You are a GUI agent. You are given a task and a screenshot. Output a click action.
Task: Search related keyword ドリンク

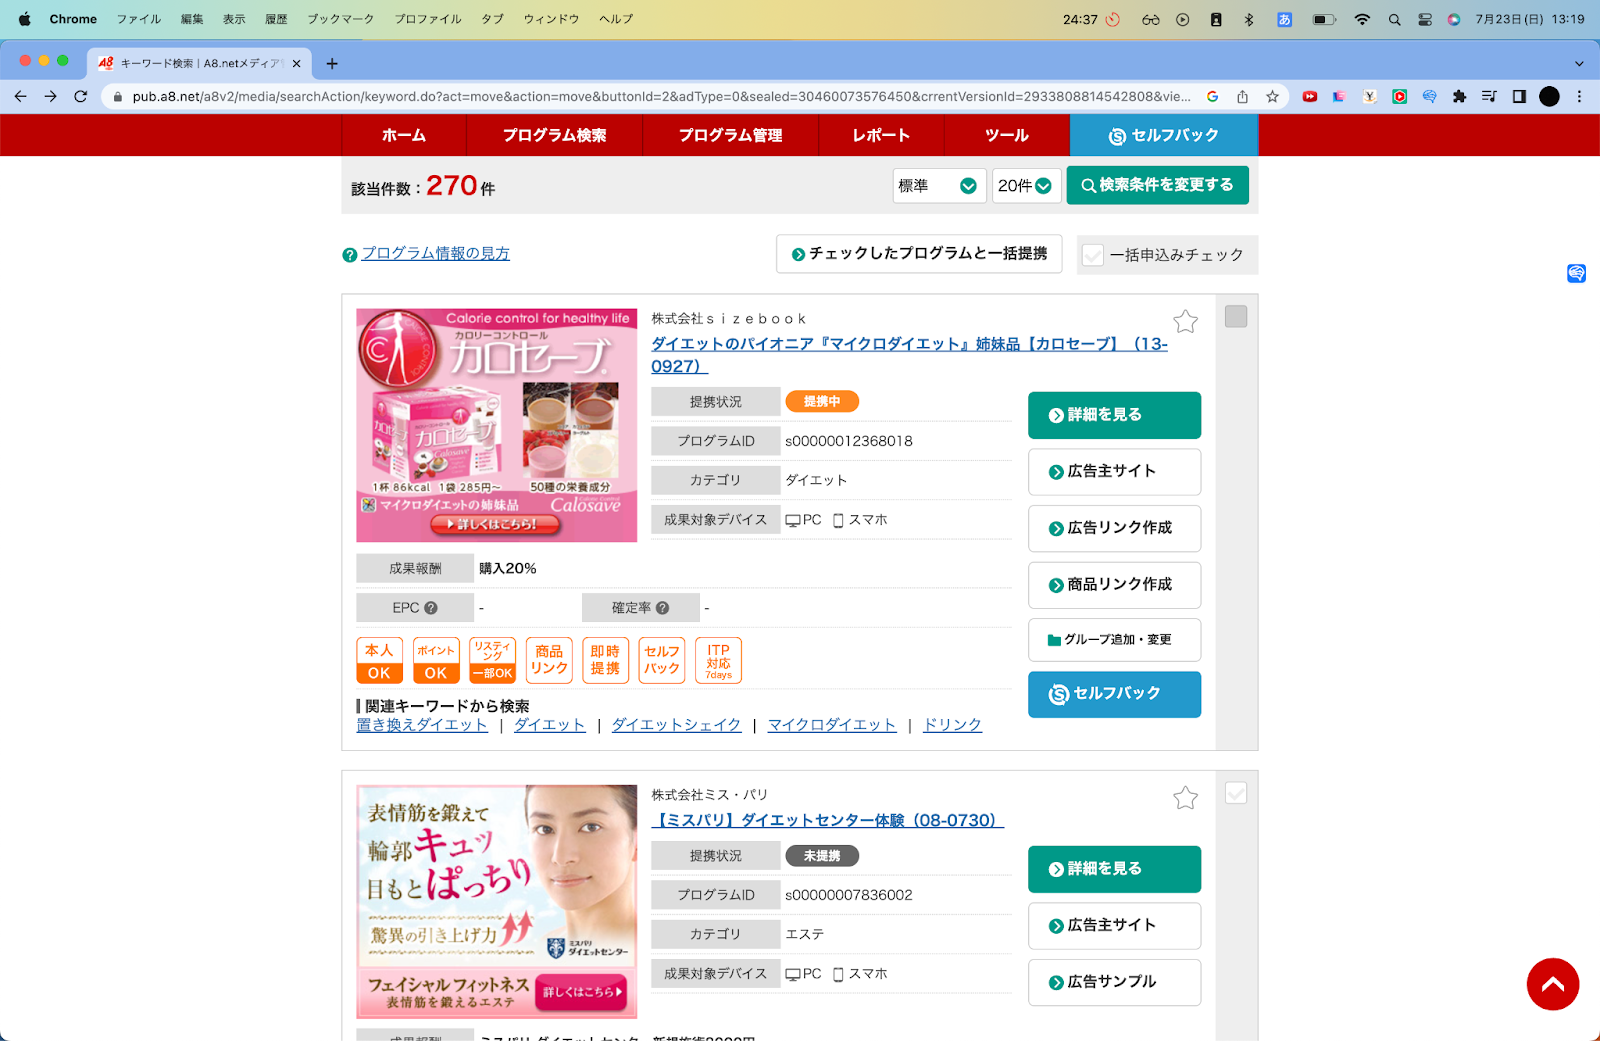tap(952, 725)
